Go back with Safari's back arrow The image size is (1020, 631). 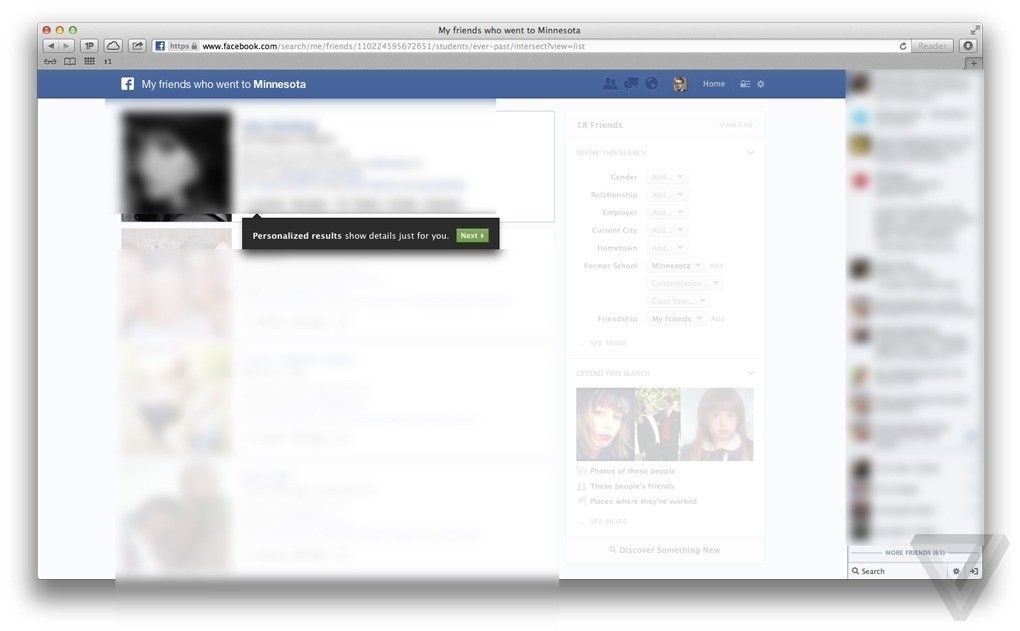[51, 46]
